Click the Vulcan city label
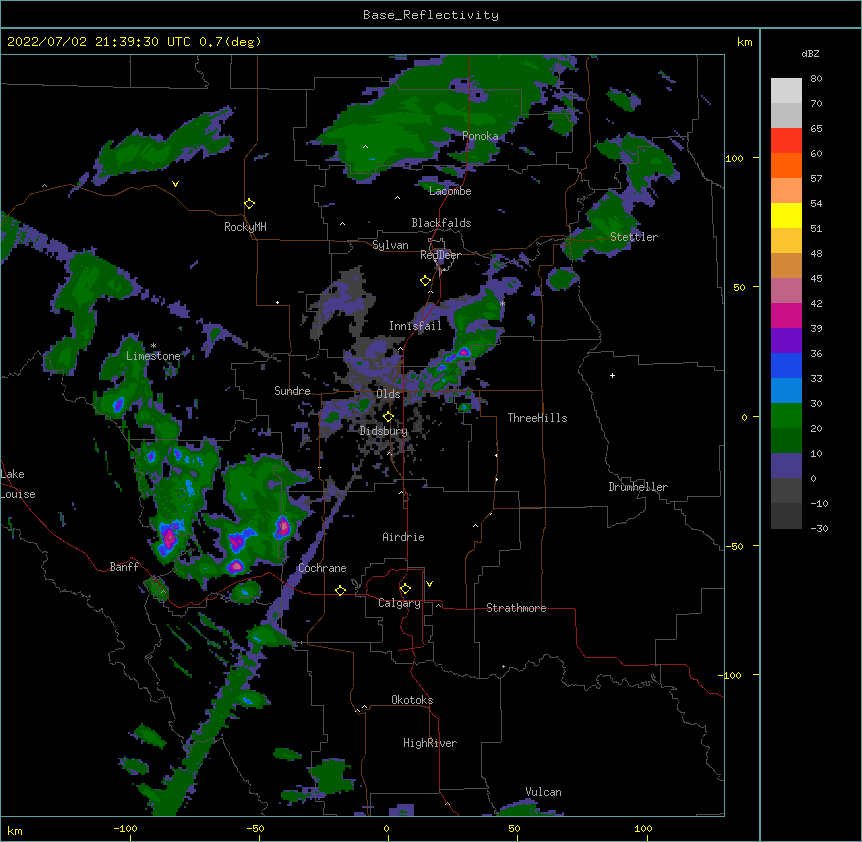 pyautogui.click(x=543, y=792)
